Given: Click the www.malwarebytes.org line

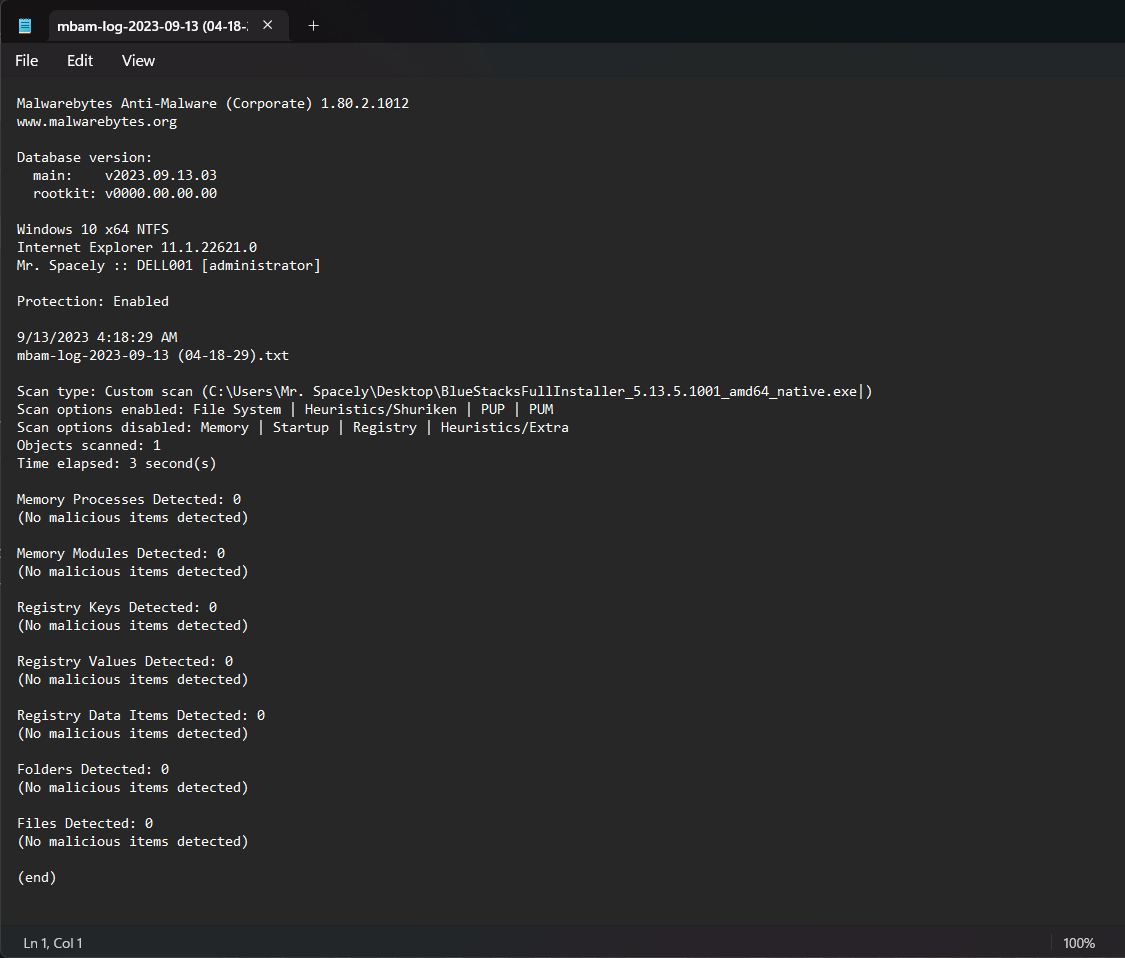Looking at the screenshot, I should click(x=97, y=121).
